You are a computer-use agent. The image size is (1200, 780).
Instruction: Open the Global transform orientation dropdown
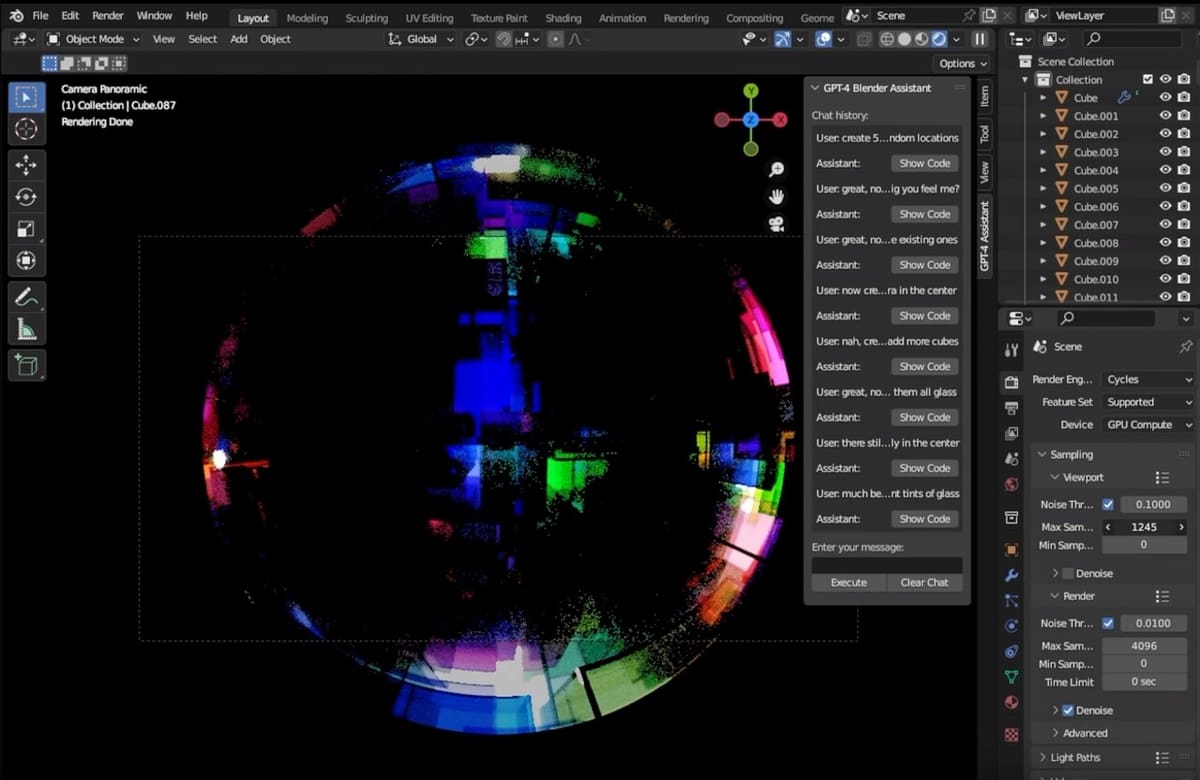point(422,39)
